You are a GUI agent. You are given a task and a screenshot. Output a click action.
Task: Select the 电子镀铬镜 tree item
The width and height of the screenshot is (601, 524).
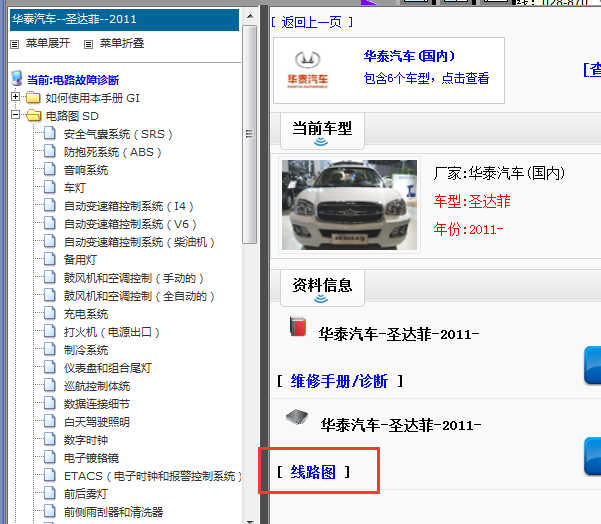[92, 458]
